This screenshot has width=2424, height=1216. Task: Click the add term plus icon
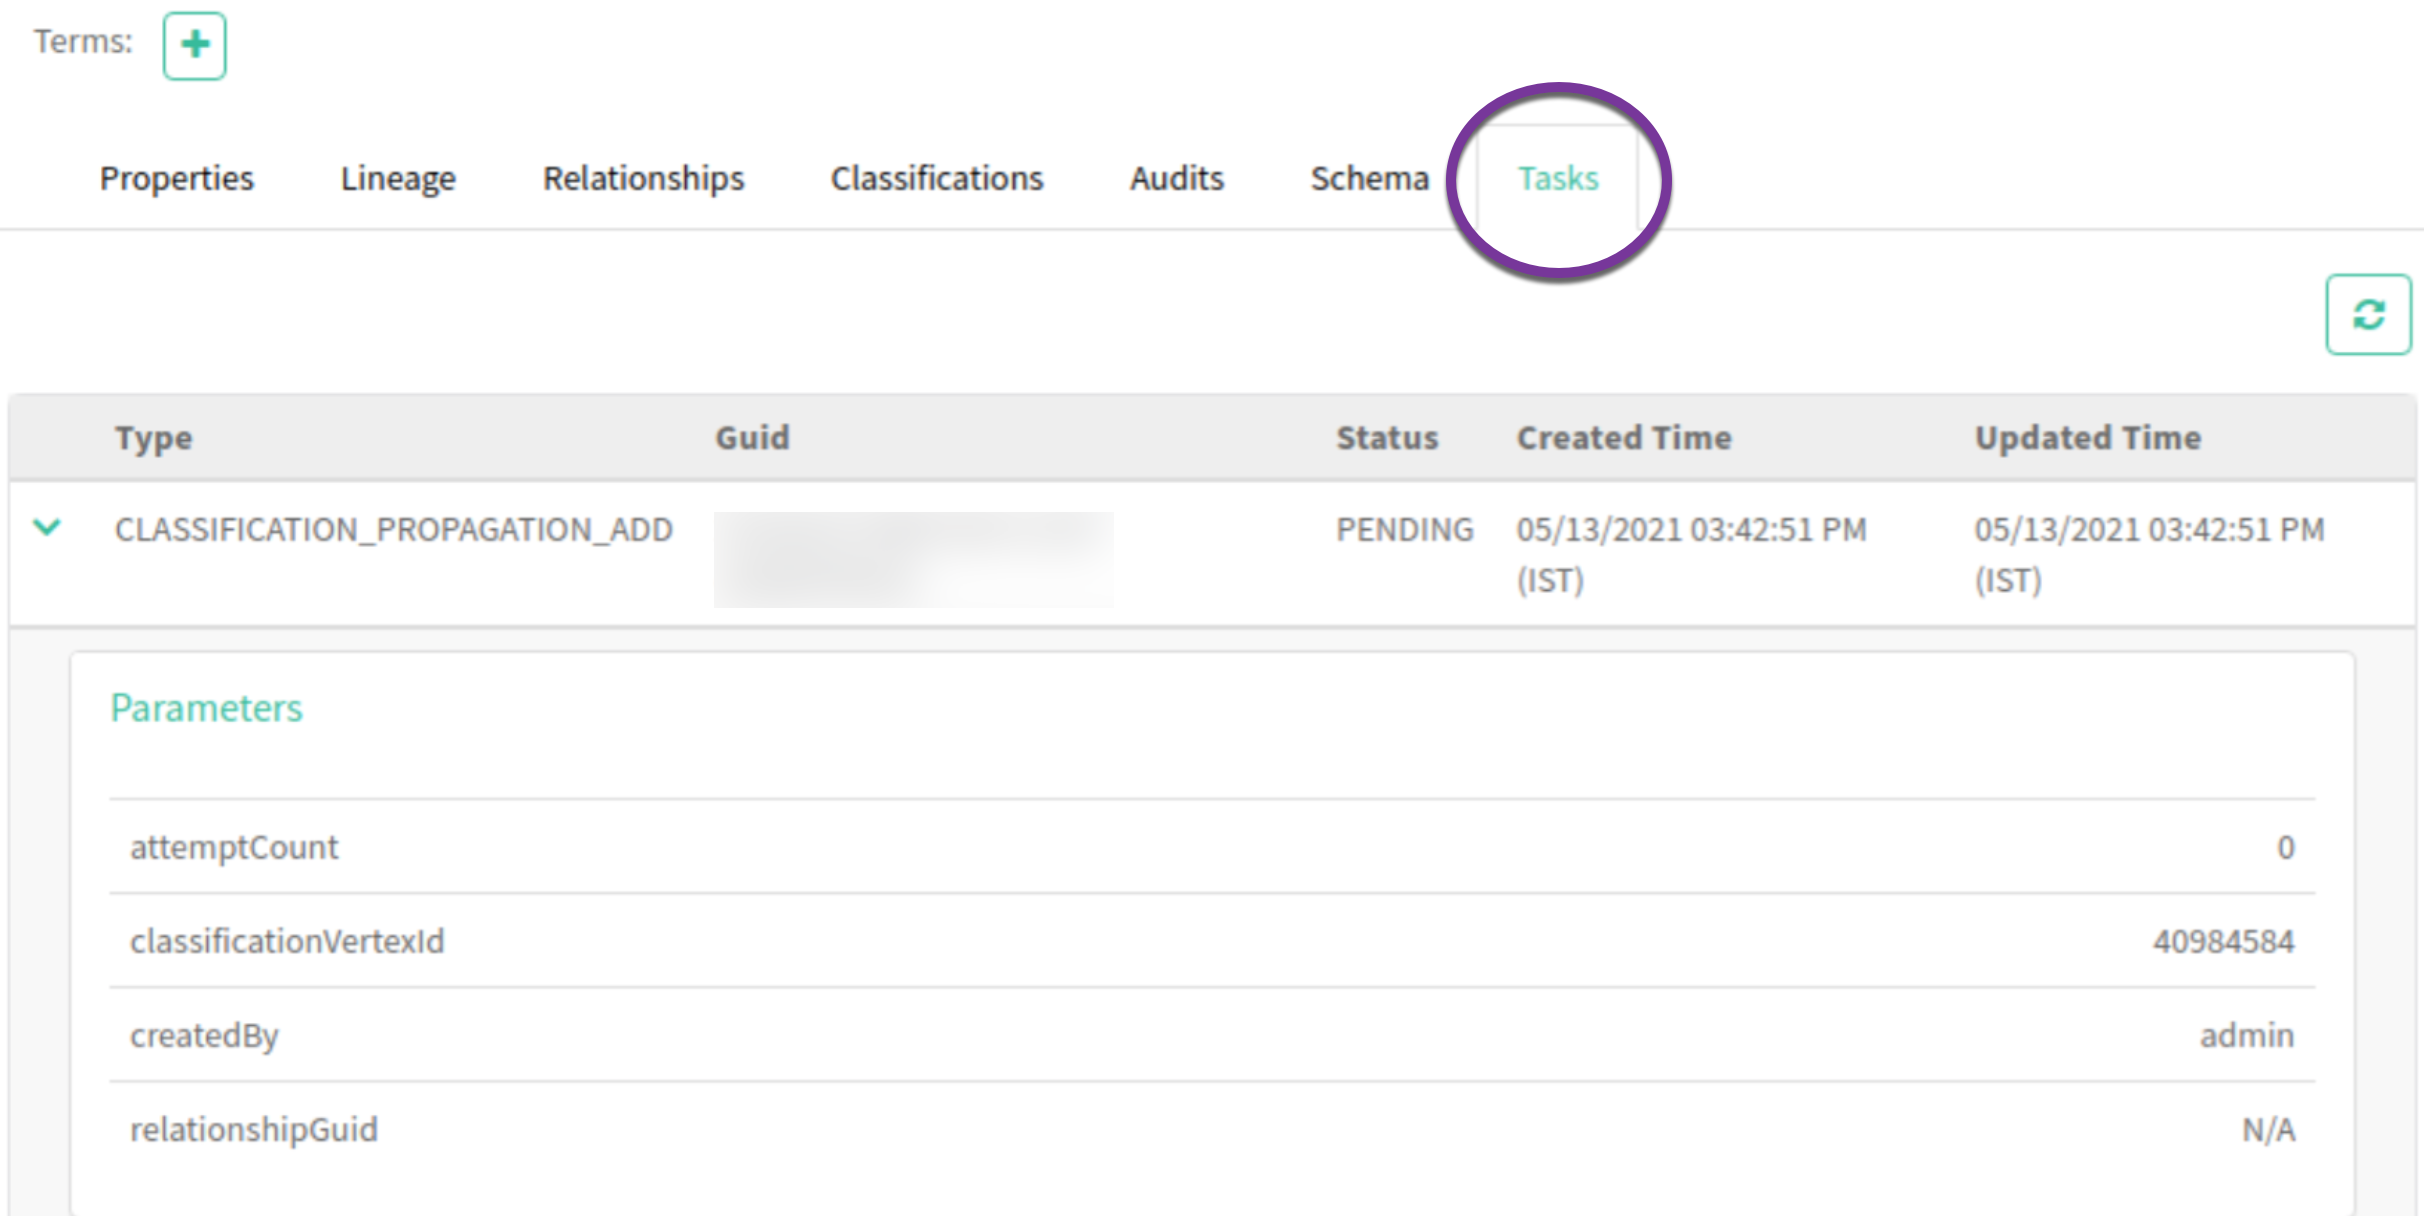(x=195, y=45)
